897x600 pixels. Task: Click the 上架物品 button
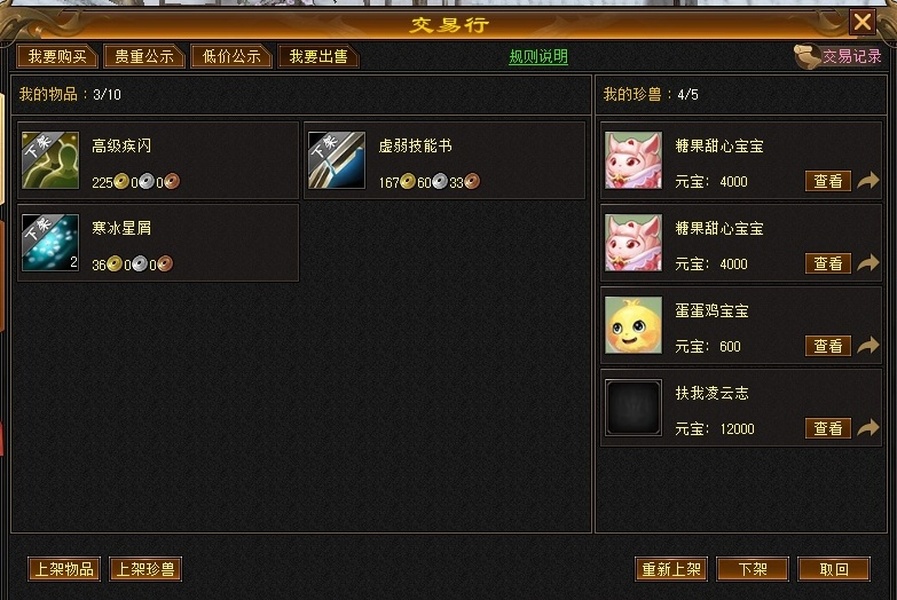(x=64, y=569)
